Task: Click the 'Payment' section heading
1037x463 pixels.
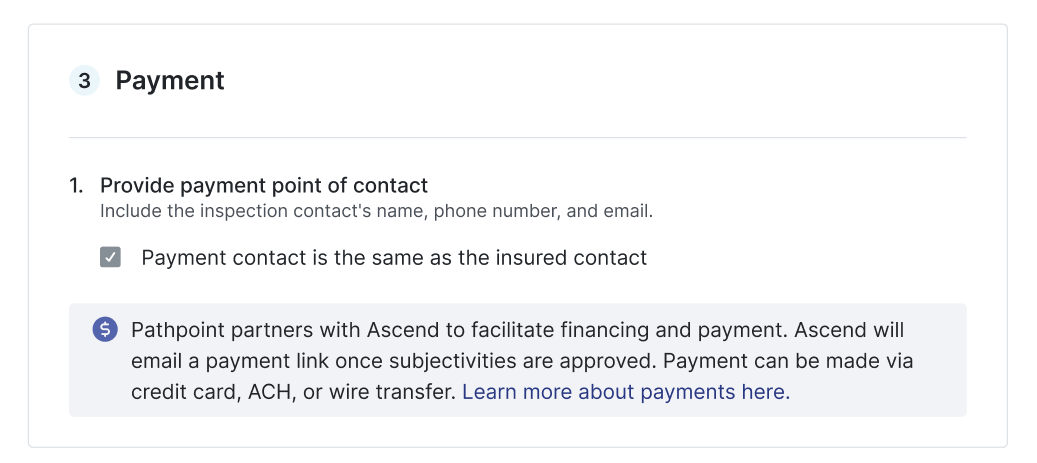Action: tap(170, 81)
